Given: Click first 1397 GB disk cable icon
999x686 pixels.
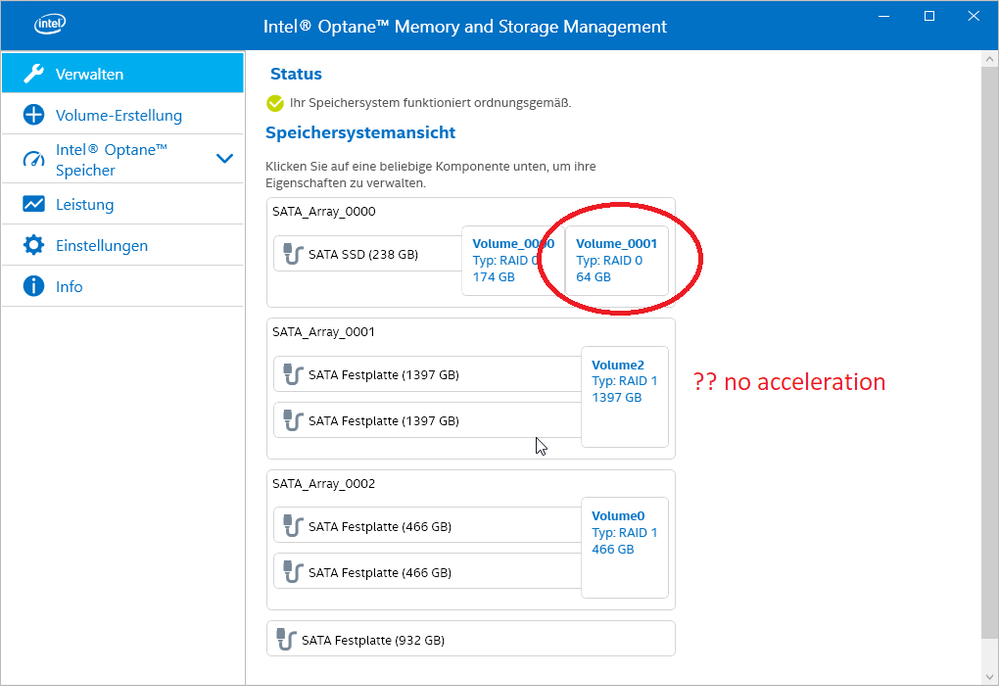Looking at the screenshot, I should (292, 375).
